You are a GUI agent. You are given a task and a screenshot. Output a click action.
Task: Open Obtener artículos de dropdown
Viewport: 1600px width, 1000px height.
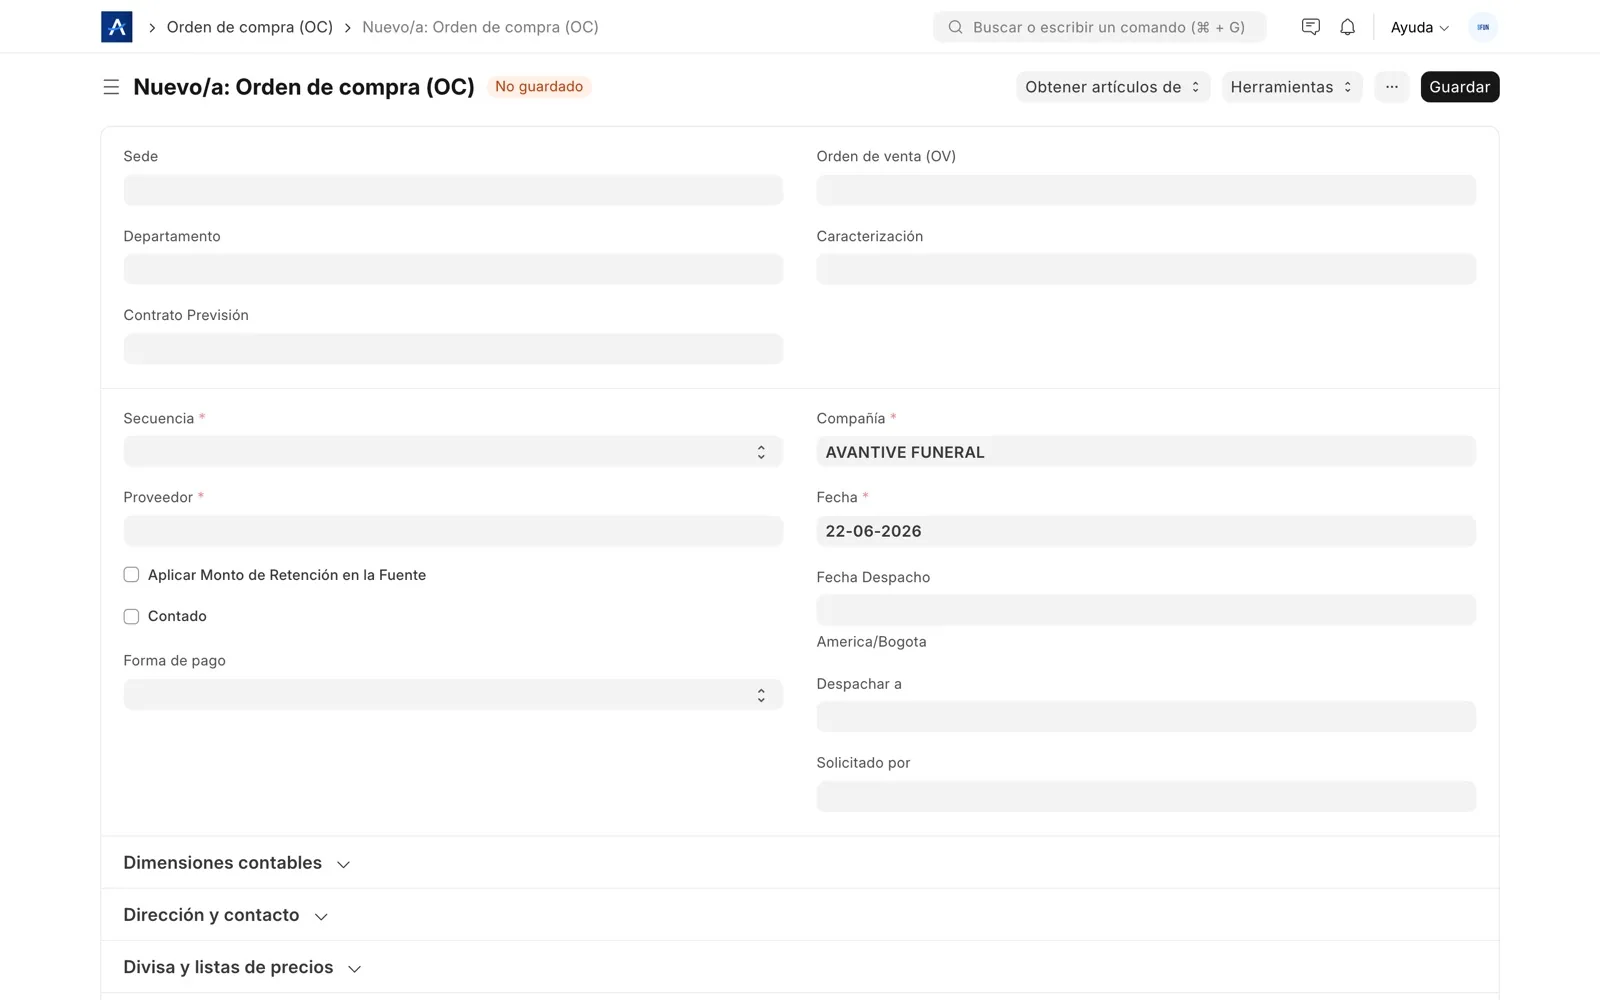click(x=1113, y=87)
